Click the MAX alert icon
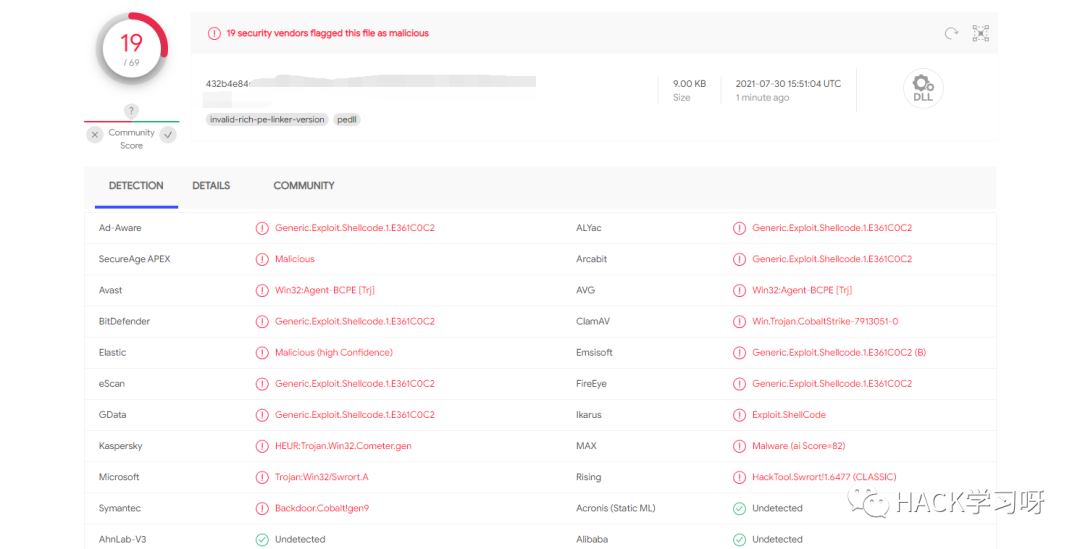 point(739,446)
